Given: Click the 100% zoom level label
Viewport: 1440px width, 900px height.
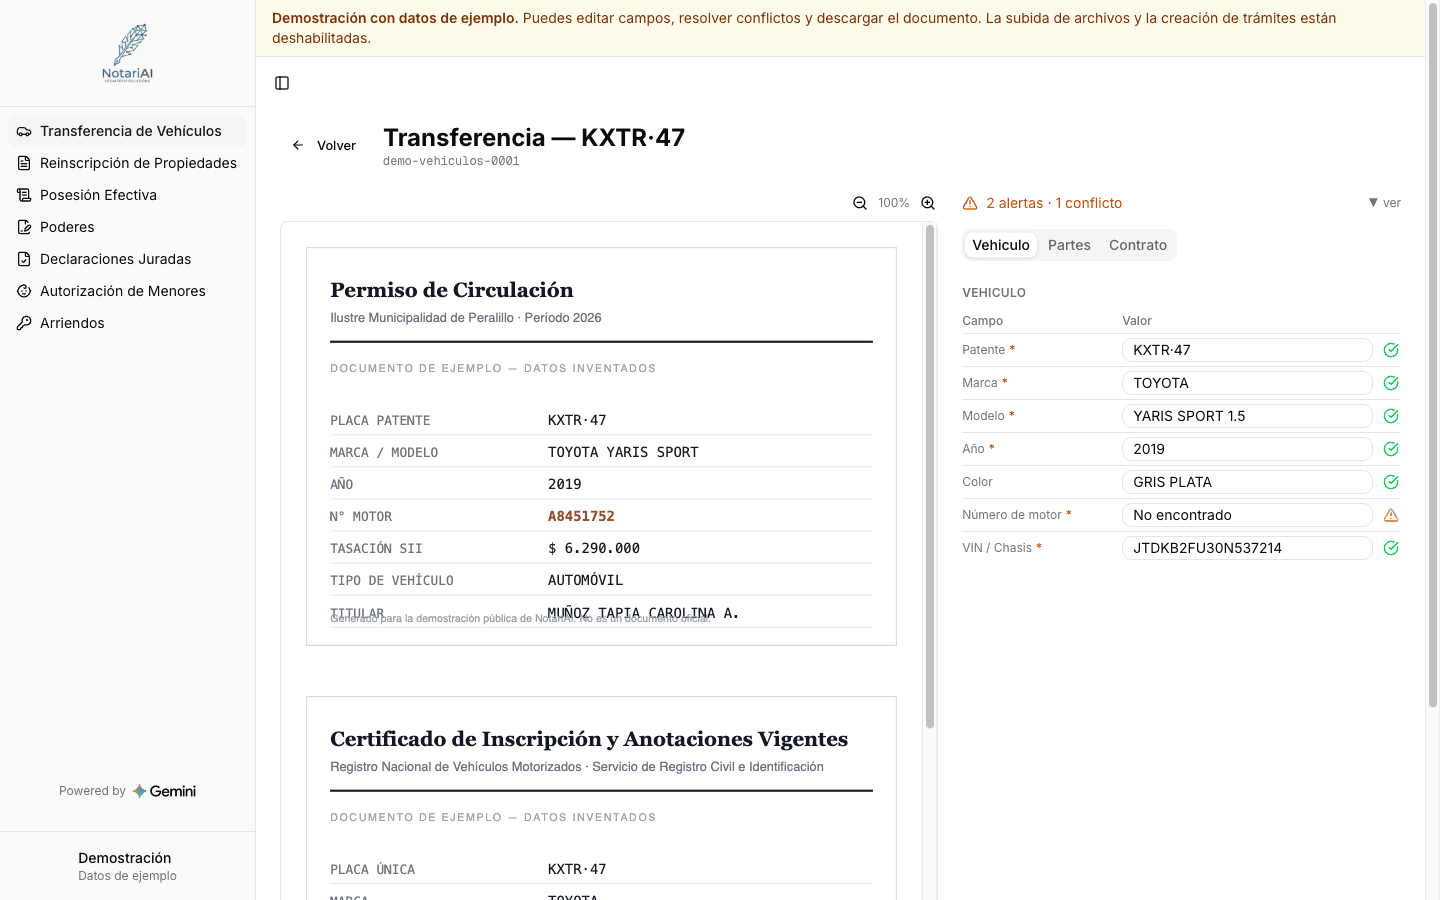Looking at the screenshot, I should tap(894, 203).
